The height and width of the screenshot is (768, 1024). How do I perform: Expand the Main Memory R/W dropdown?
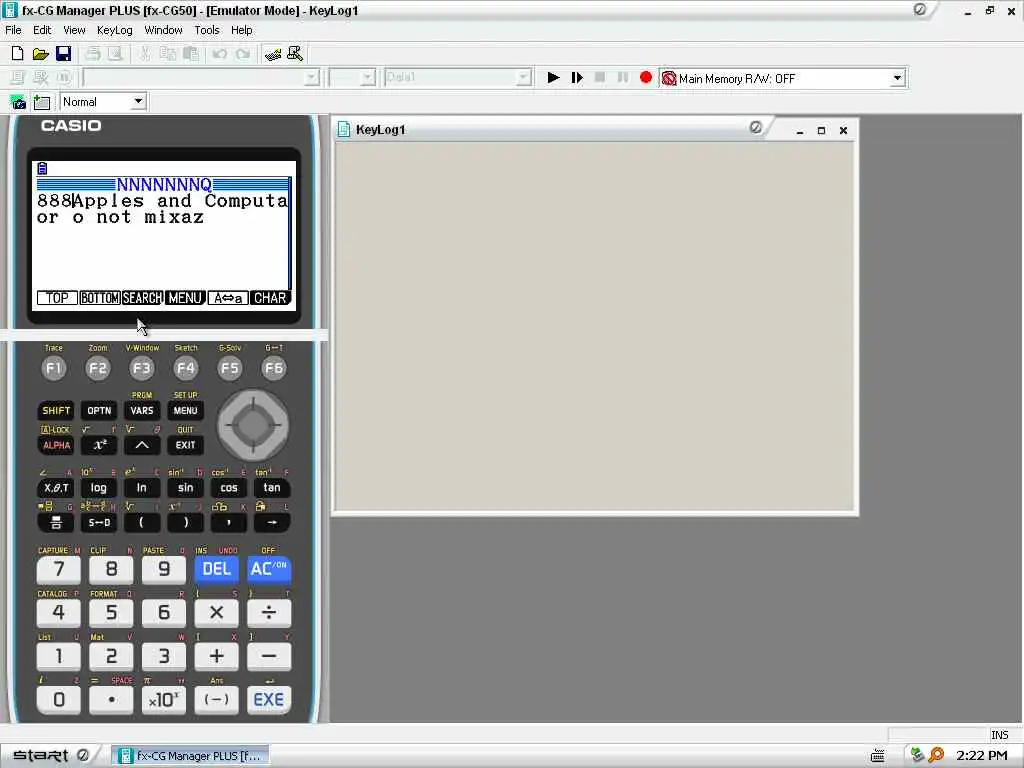pyautogui.click(x=897, y=78)
